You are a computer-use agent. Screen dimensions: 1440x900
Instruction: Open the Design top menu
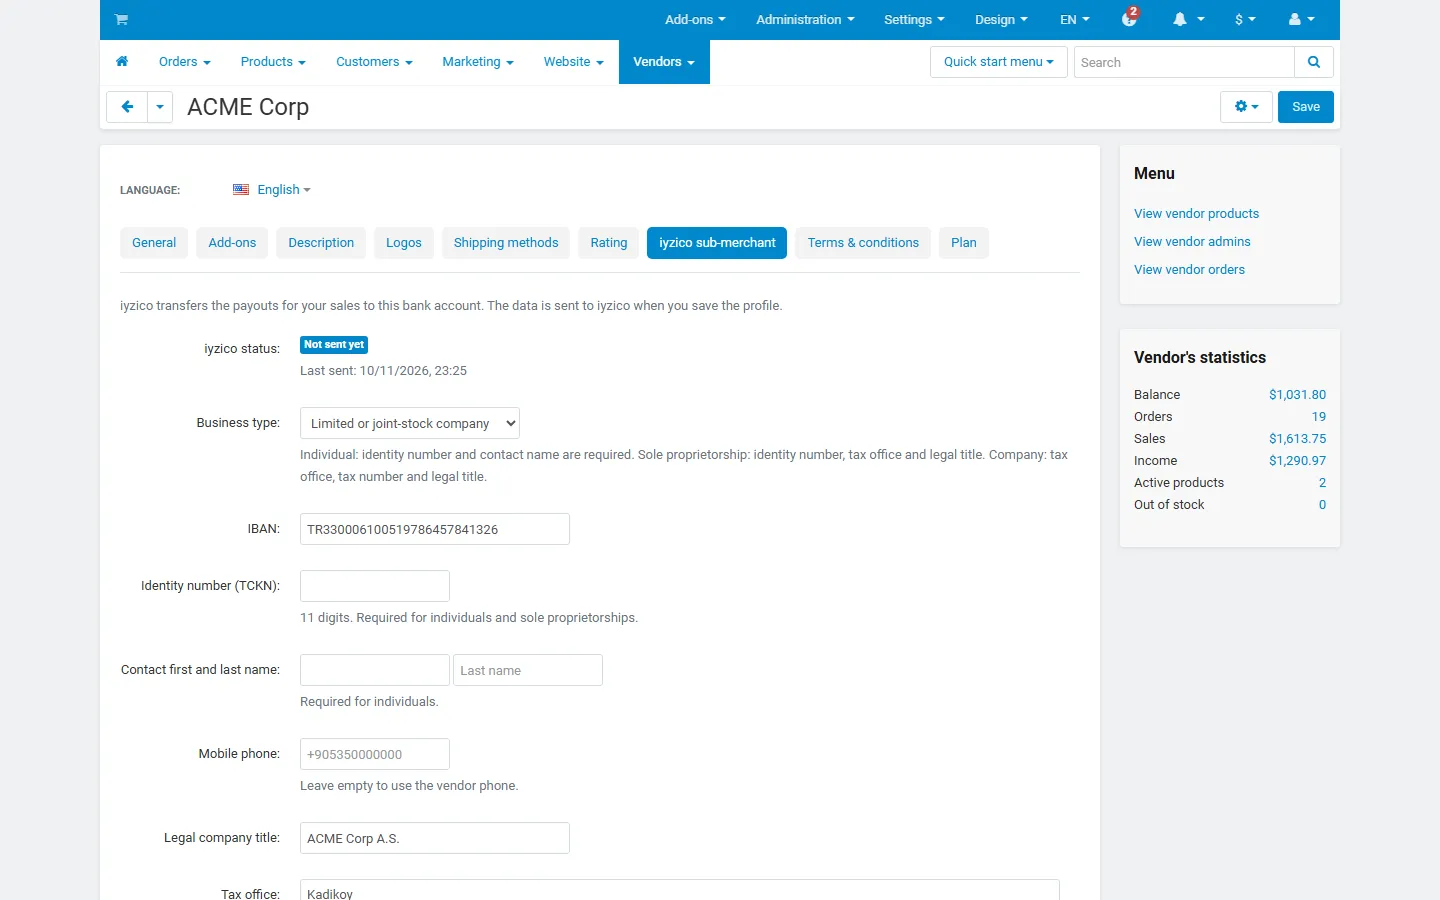[x=1001, y=19]
